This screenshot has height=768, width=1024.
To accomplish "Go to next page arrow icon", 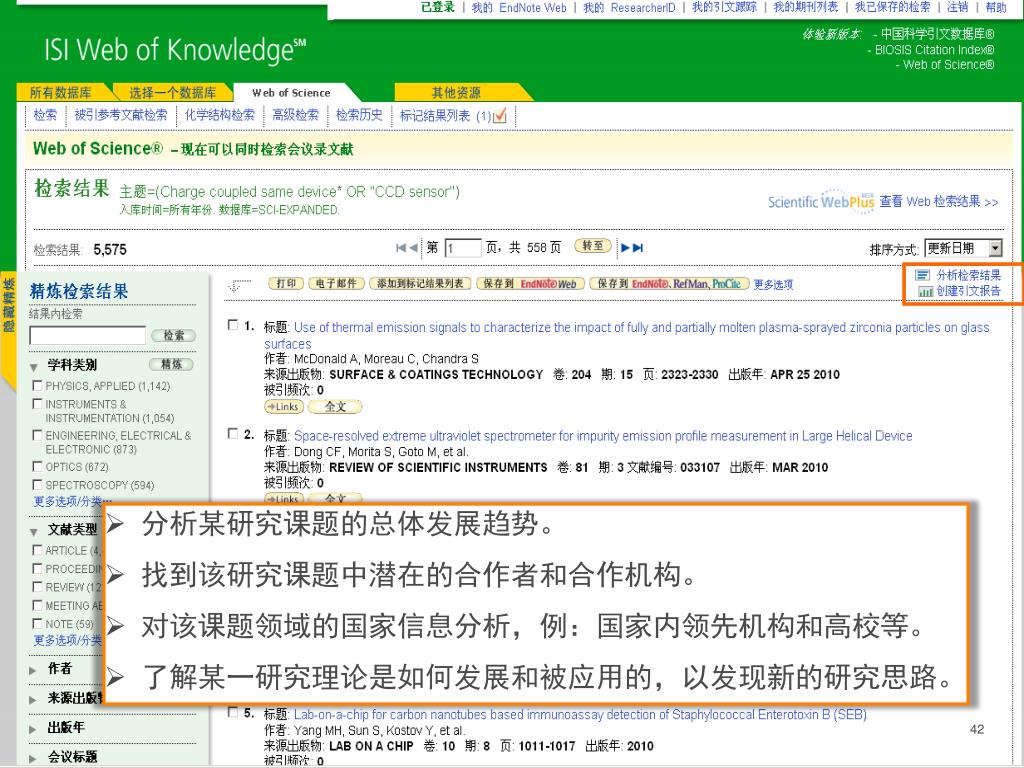I will coord(625,248).
